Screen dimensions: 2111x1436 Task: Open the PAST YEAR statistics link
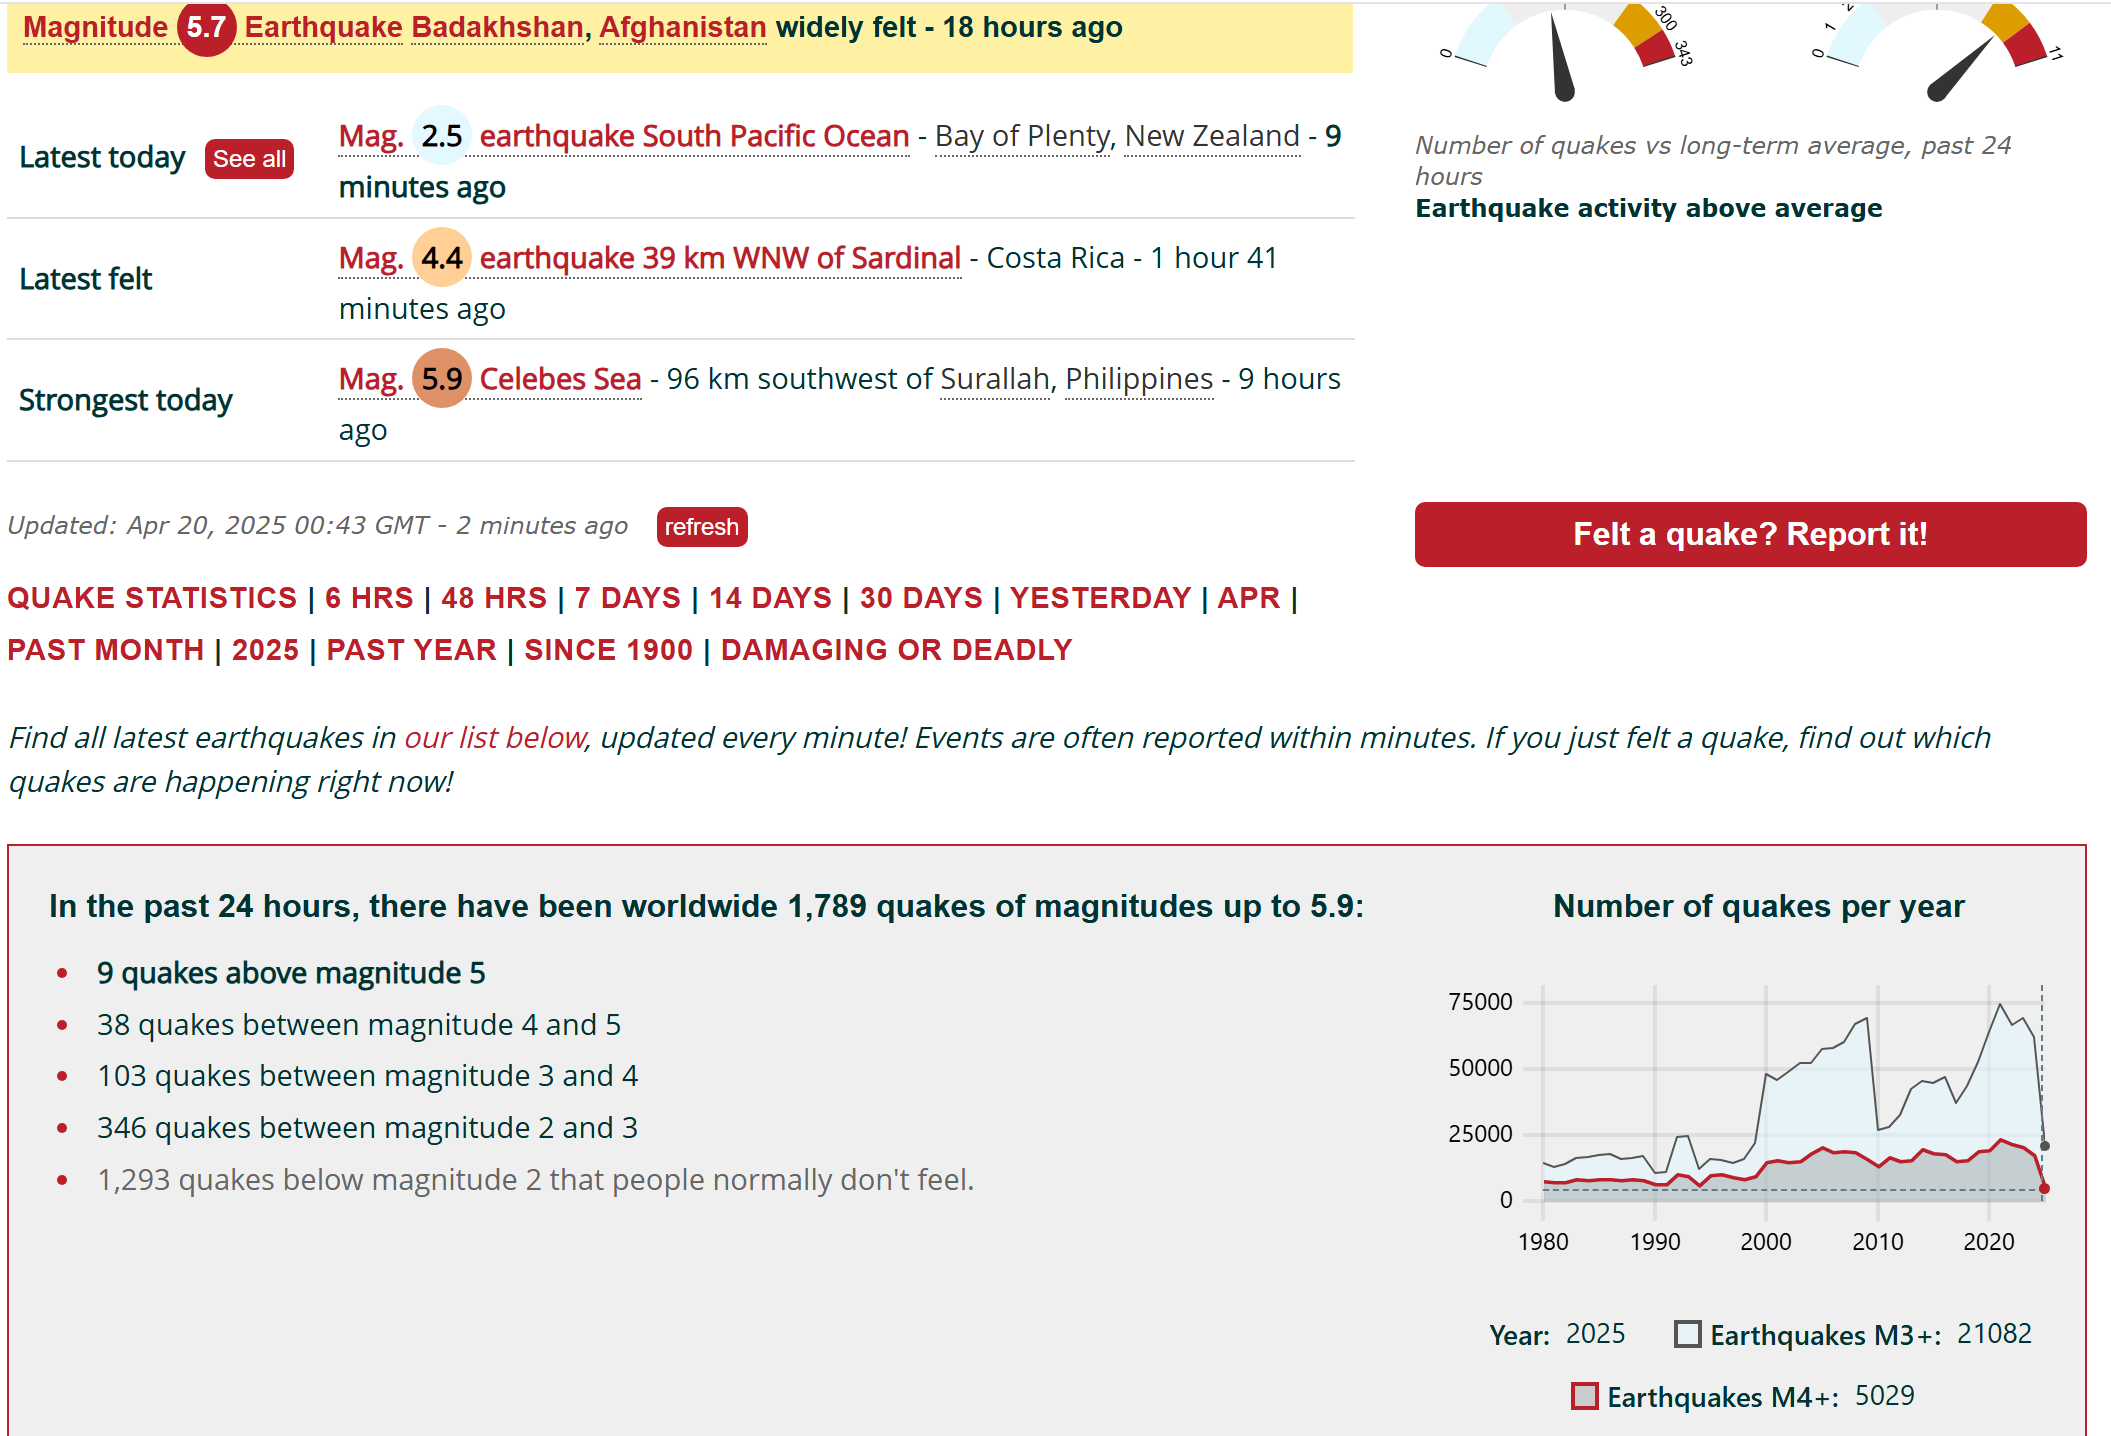pyautogui.click(x=411, y=650)
